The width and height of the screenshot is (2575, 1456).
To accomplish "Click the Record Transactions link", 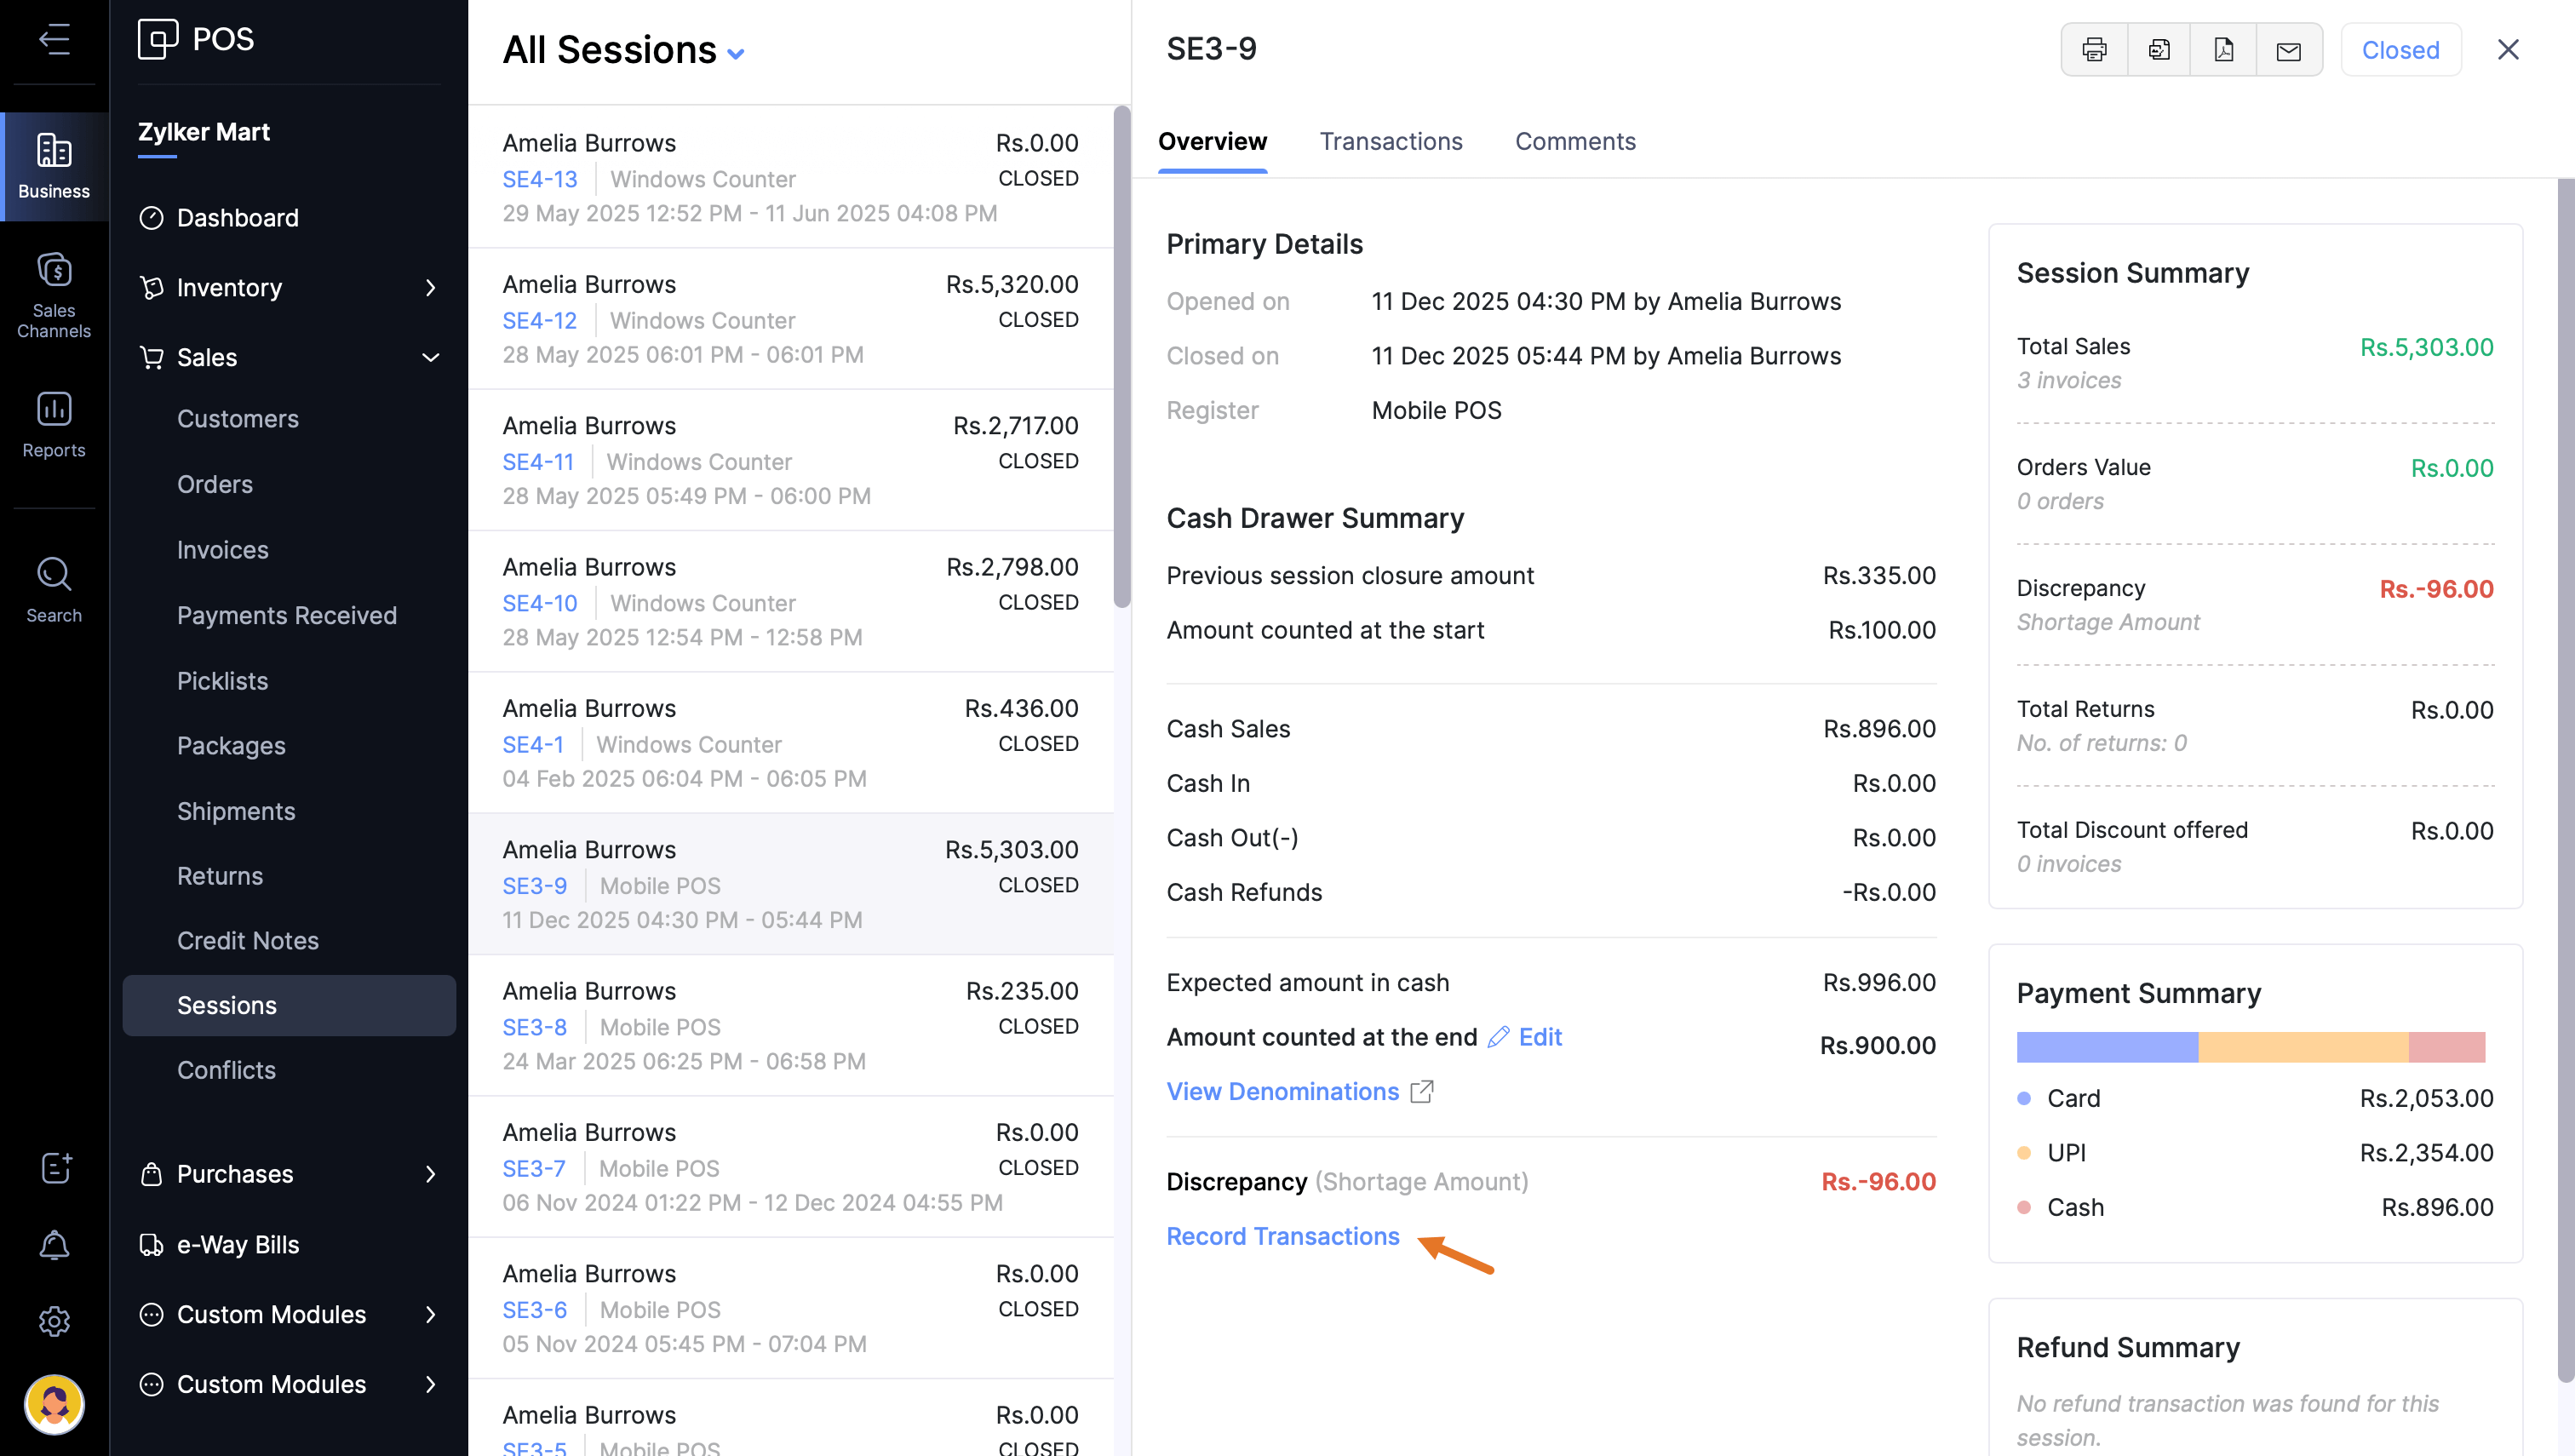I will coord(1282,1236).
